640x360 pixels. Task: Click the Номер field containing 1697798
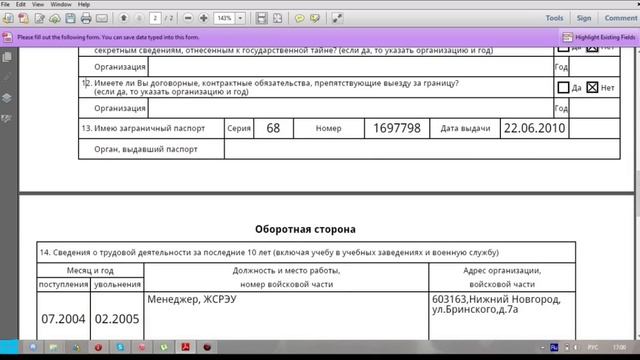pos(397,128)
